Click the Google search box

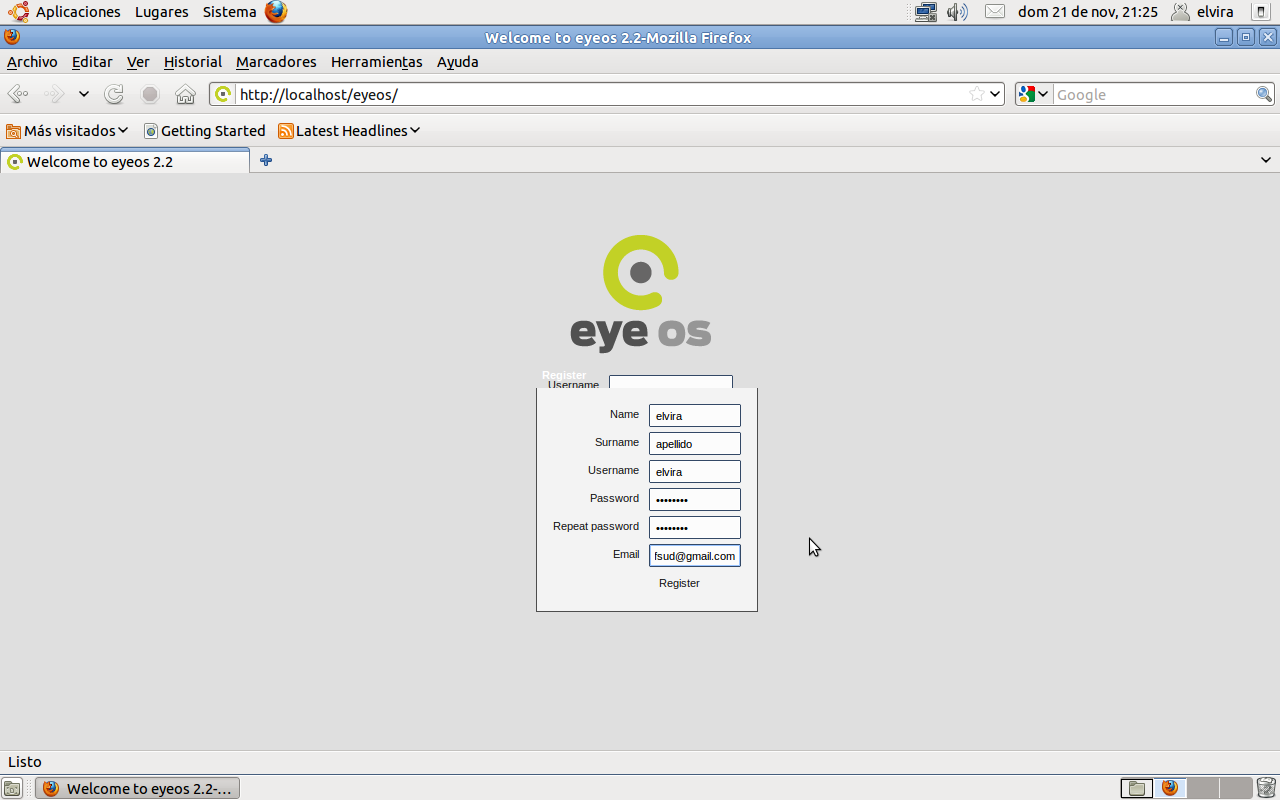[x=1154, y=94]
